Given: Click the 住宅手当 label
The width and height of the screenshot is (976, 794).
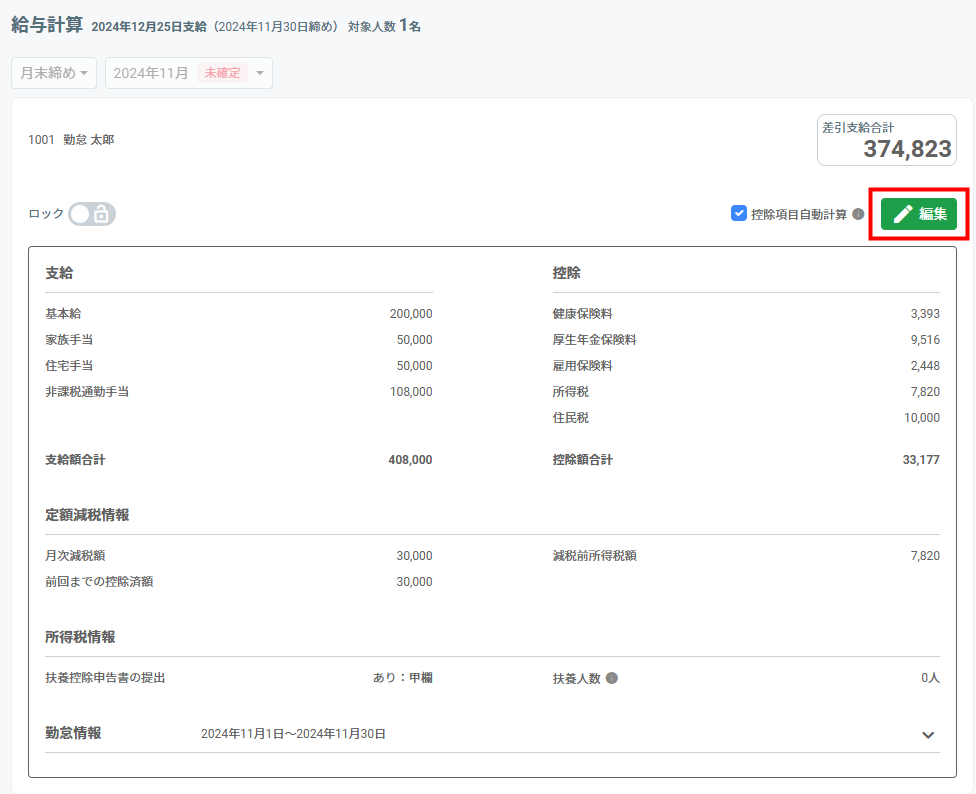Looking at the screenshot, I should tap(69, 366).
